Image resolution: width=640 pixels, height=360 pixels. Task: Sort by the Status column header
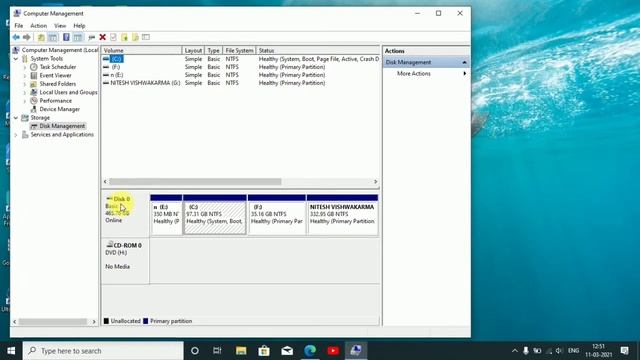pos(318,50)
